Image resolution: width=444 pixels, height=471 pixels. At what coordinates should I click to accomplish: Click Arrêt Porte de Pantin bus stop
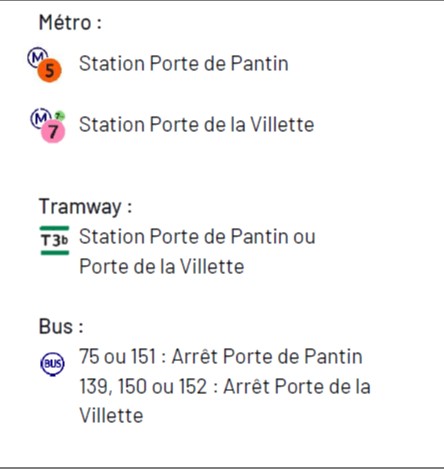click(267, 356)
